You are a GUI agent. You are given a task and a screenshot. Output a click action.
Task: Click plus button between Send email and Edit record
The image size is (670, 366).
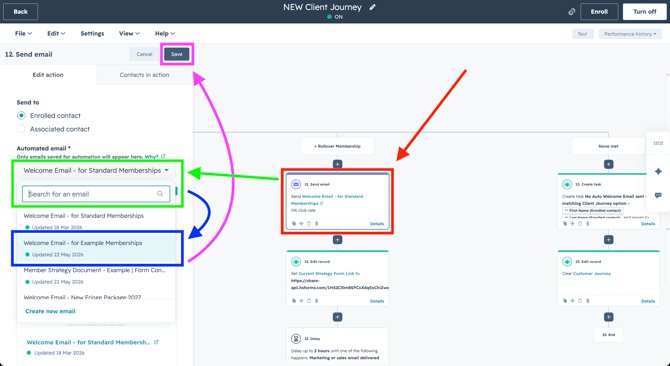[338, 240]
